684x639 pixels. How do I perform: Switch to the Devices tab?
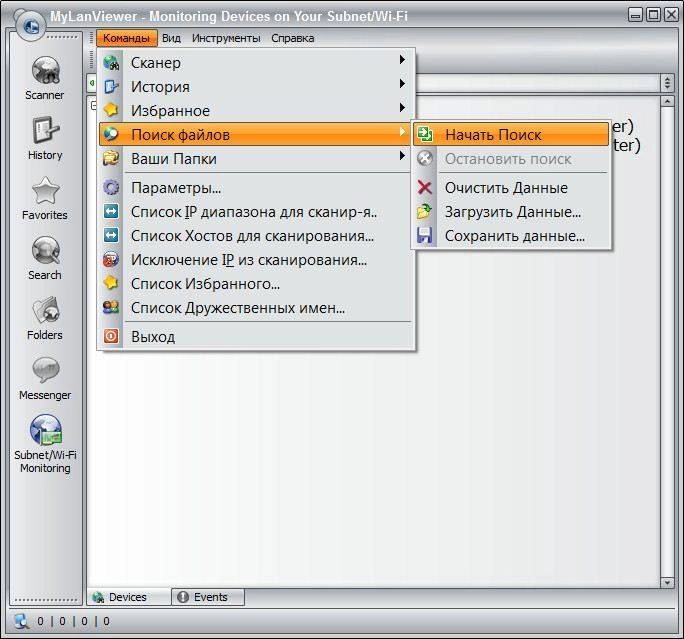click(128, 597)
